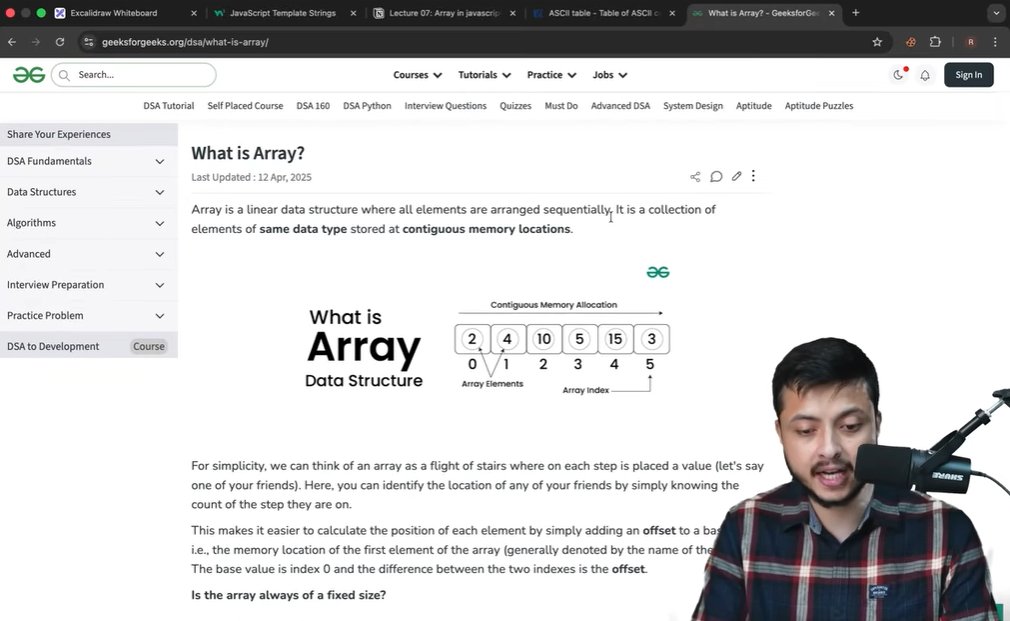1010x621 pixels.
Task: Click the GeeksforGeeks logo
Action: tap(29, 75)
